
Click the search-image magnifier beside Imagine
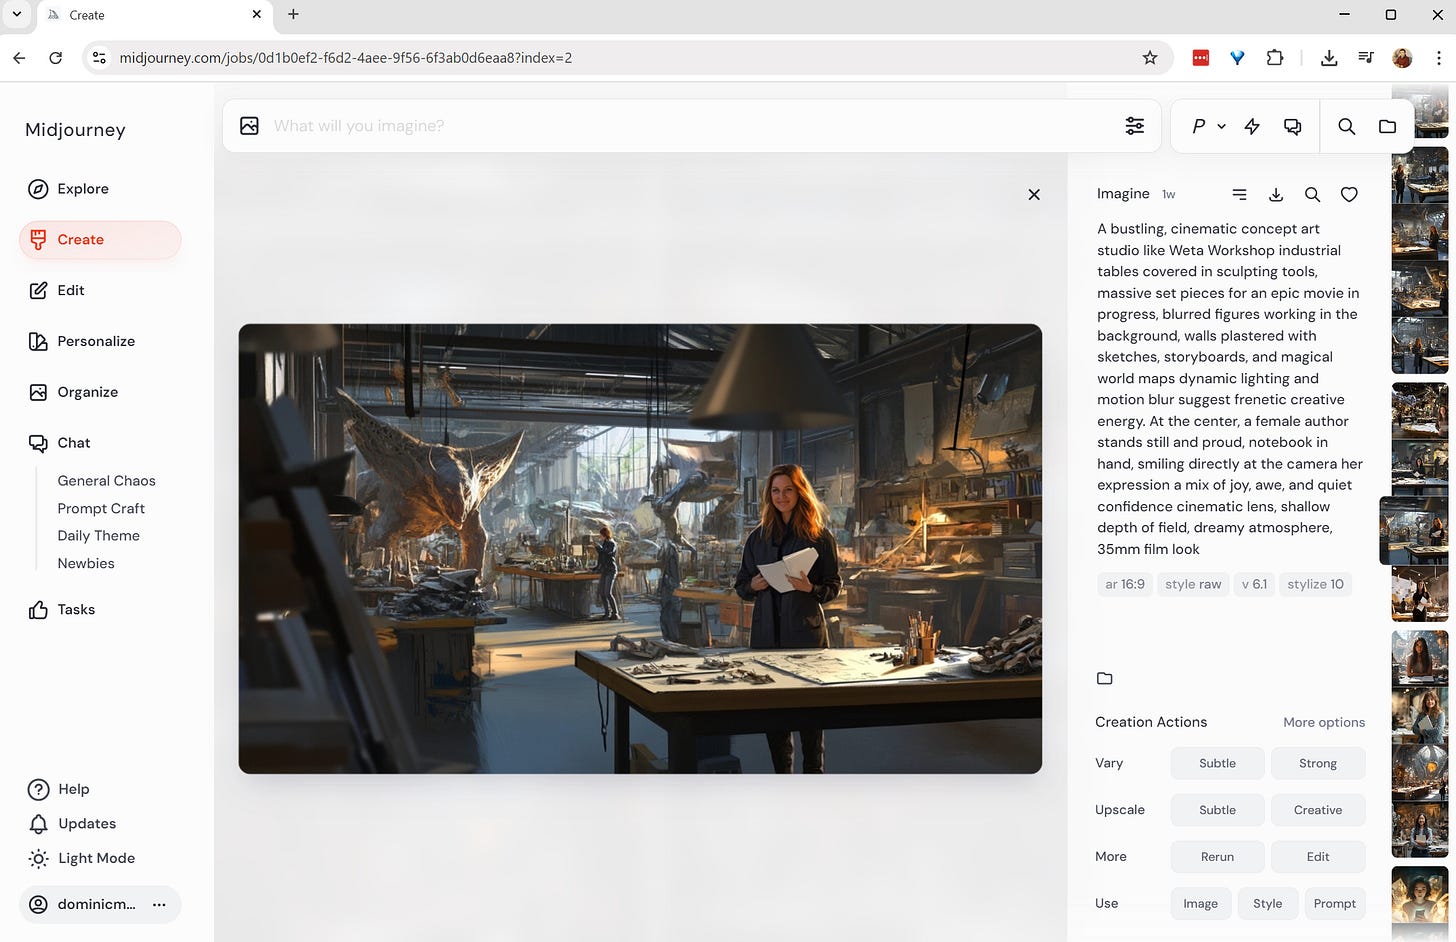pos(1313,195)
